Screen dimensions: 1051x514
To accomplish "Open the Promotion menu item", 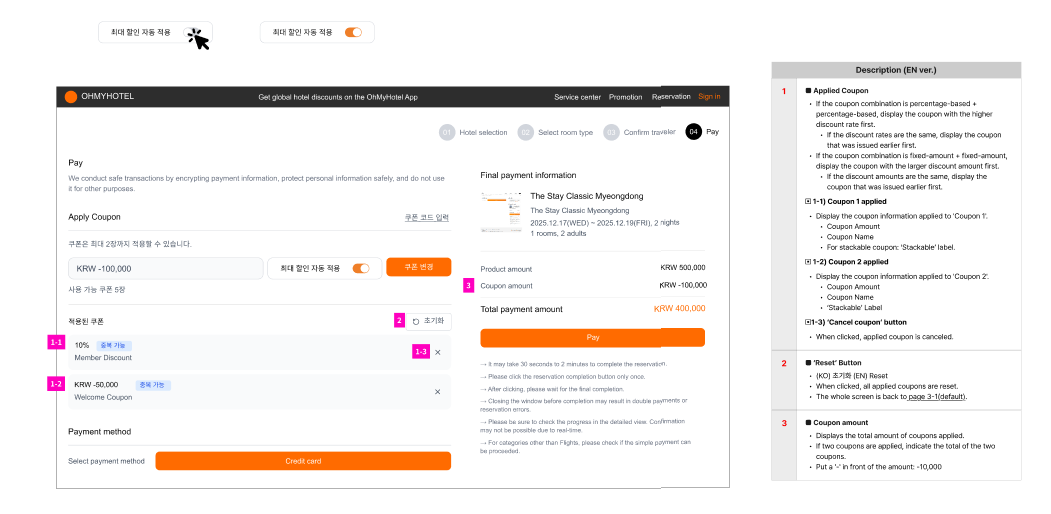I will point(625,97).
